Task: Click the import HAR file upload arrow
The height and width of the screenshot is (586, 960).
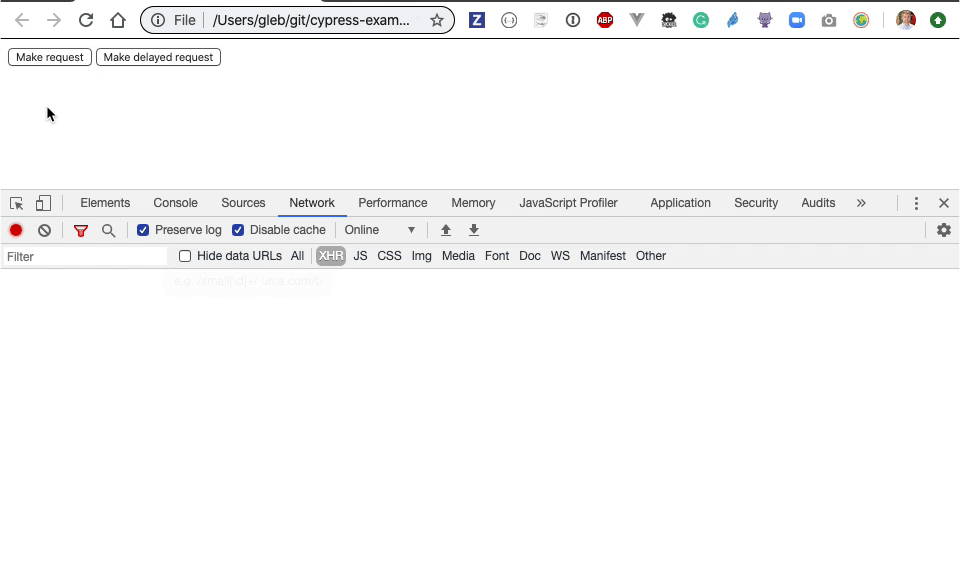Action: coord(446,230)
